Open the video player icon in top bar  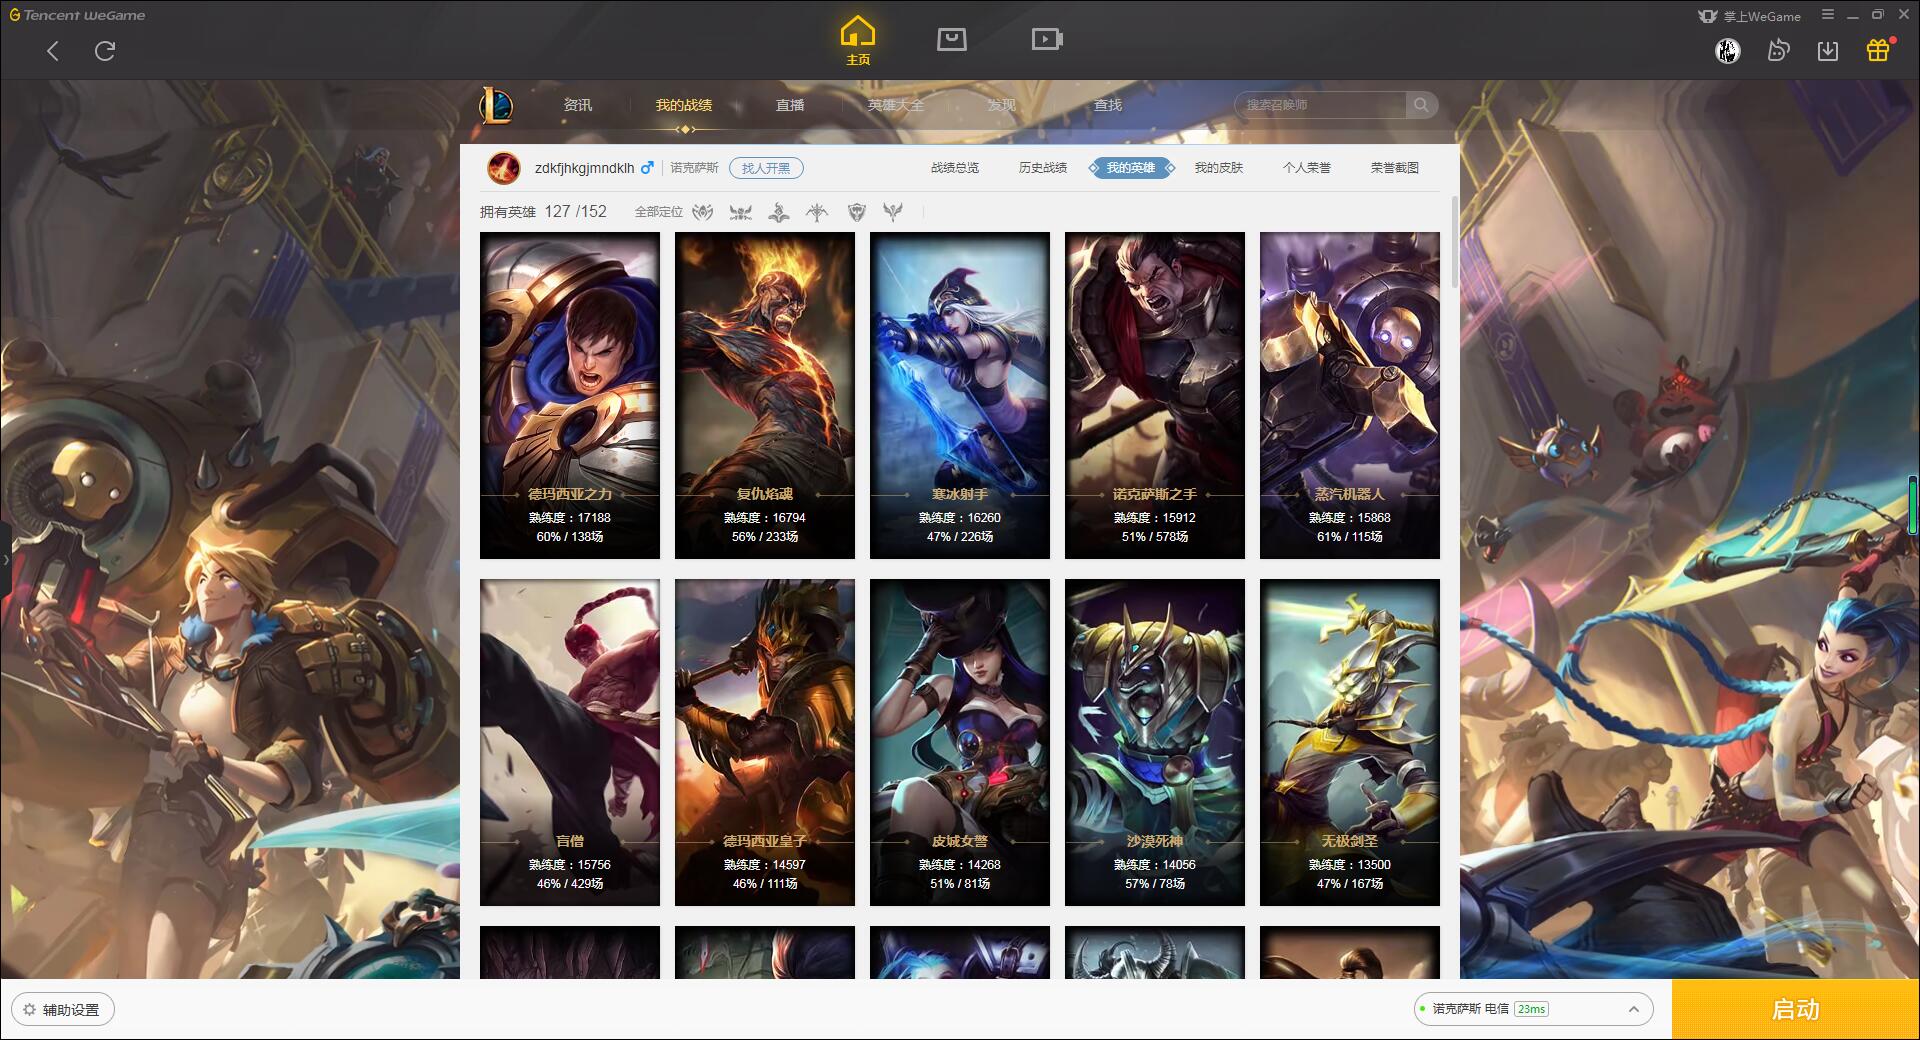click(1046, 39)
